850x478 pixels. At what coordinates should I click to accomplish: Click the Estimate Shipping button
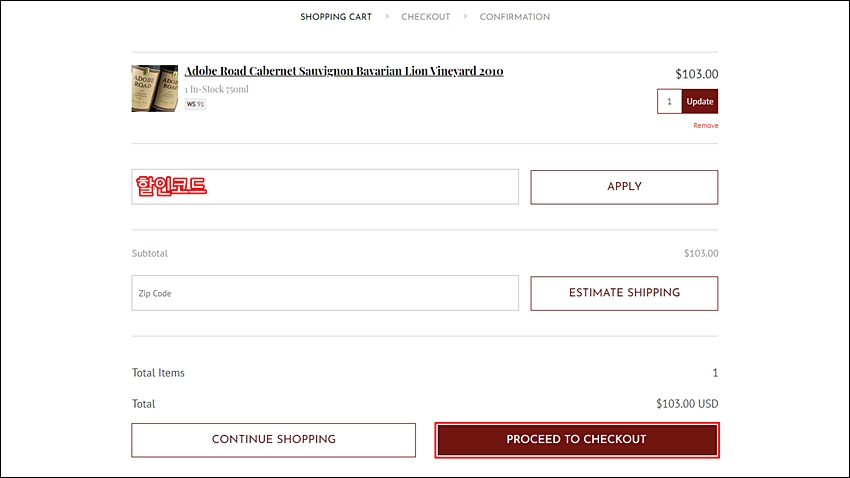point(624,293)
